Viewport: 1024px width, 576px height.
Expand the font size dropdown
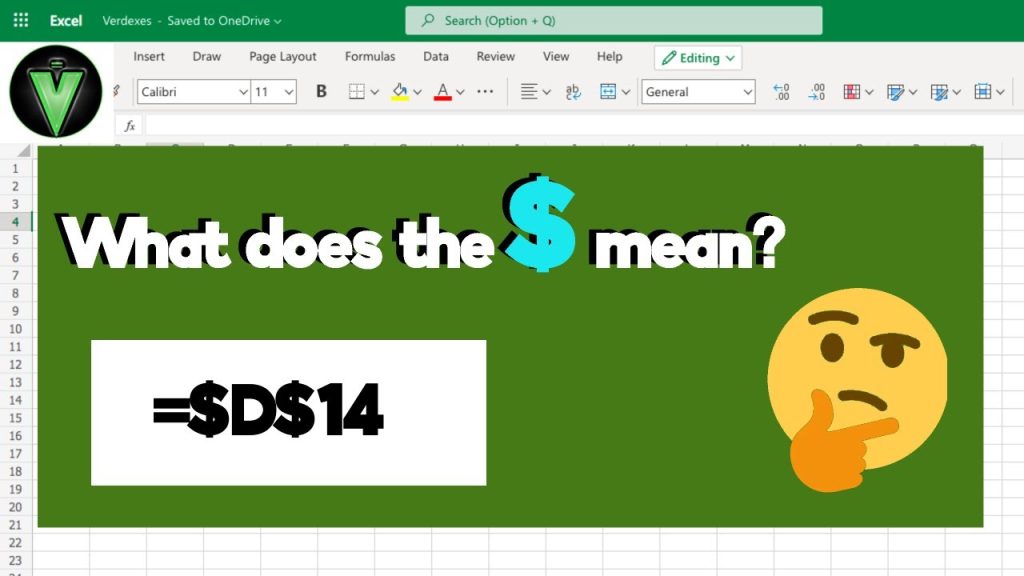pyautogui.click(x=289, y=92)
